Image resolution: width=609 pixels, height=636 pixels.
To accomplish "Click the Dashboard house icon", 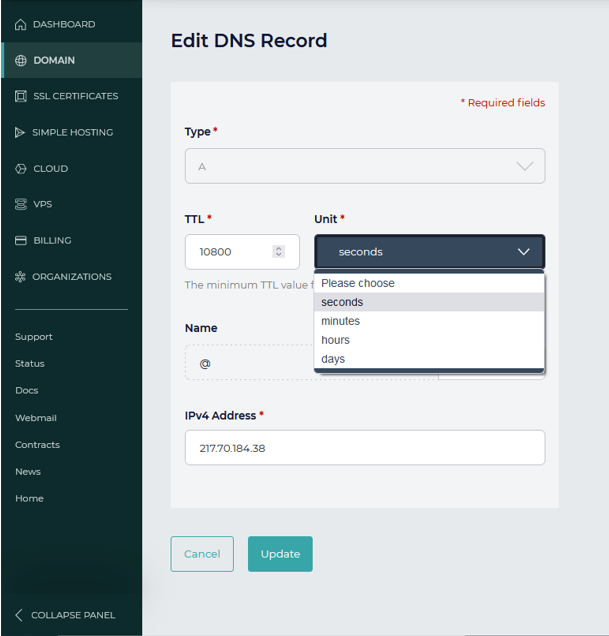I will pos(20,24).
